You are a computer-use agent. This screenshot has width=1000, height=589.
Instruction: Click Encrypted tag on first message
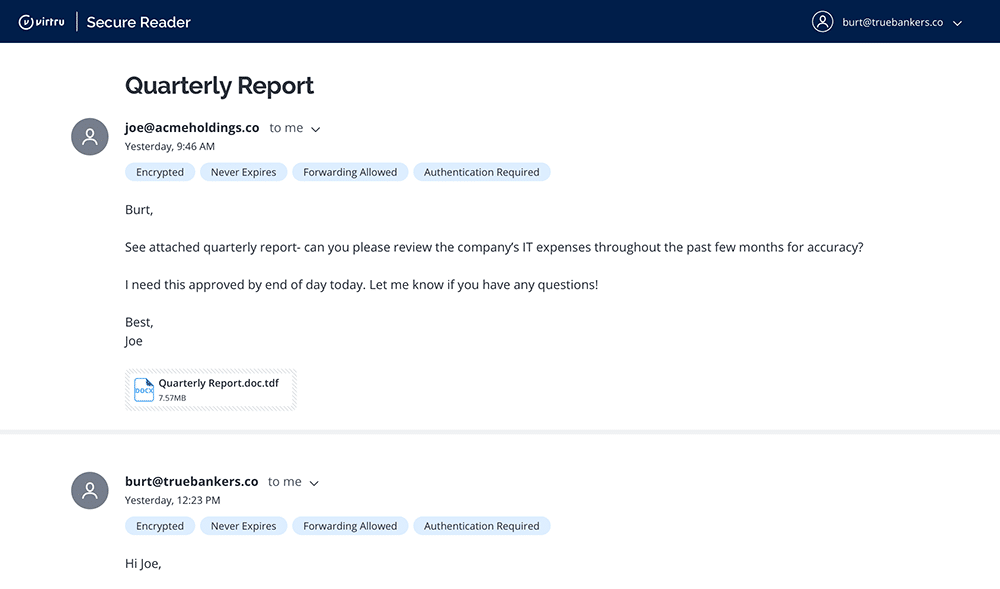pos(160,172)
